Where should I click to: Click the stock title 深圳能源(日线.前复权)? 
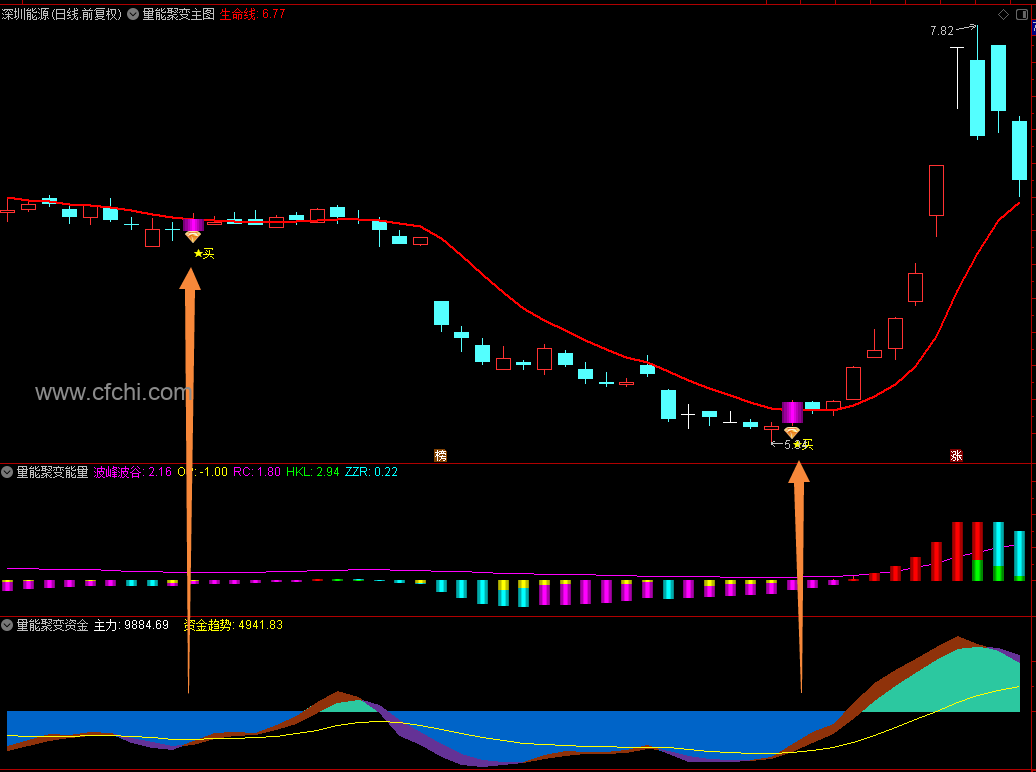[61, 14]
